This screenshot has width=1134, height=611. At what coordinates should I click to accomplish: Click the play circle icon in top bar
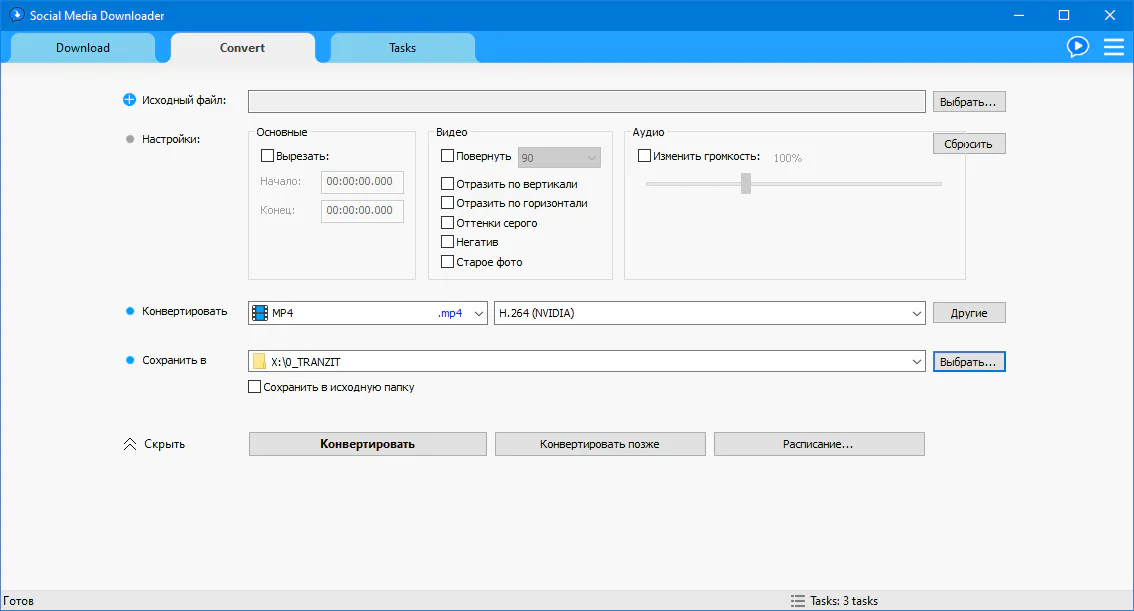point(1077,46)
